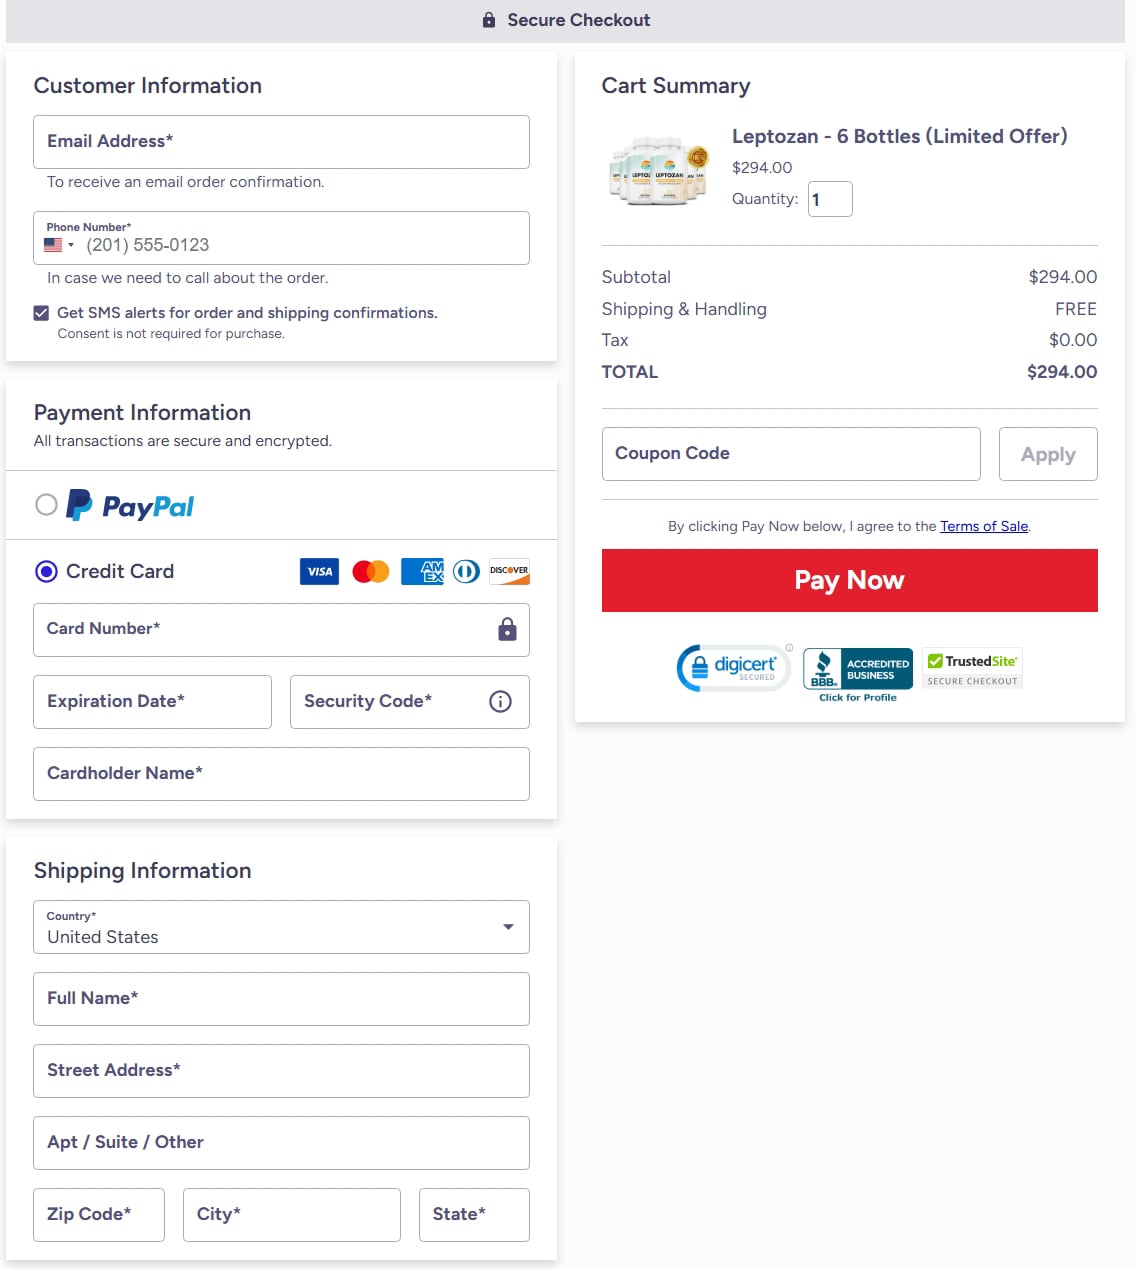
Task: Click the Visa card logo
Action: 319,572
